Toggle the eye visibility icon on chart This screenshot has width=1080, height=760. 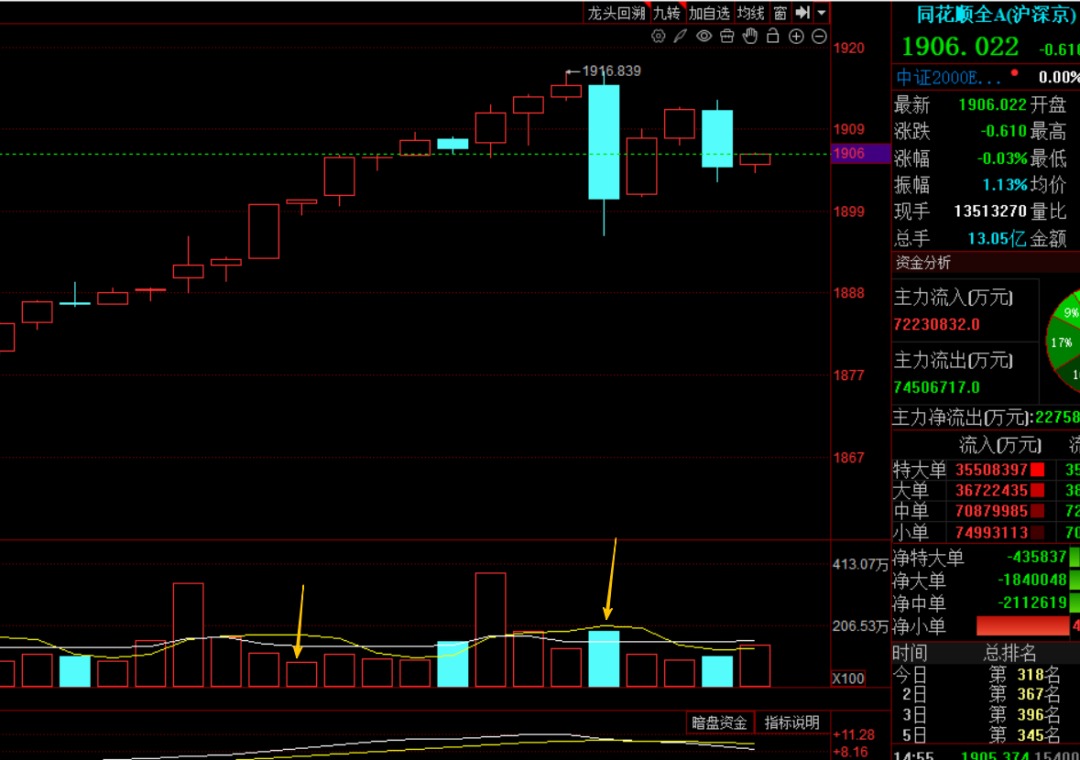(x=704, y=37)
